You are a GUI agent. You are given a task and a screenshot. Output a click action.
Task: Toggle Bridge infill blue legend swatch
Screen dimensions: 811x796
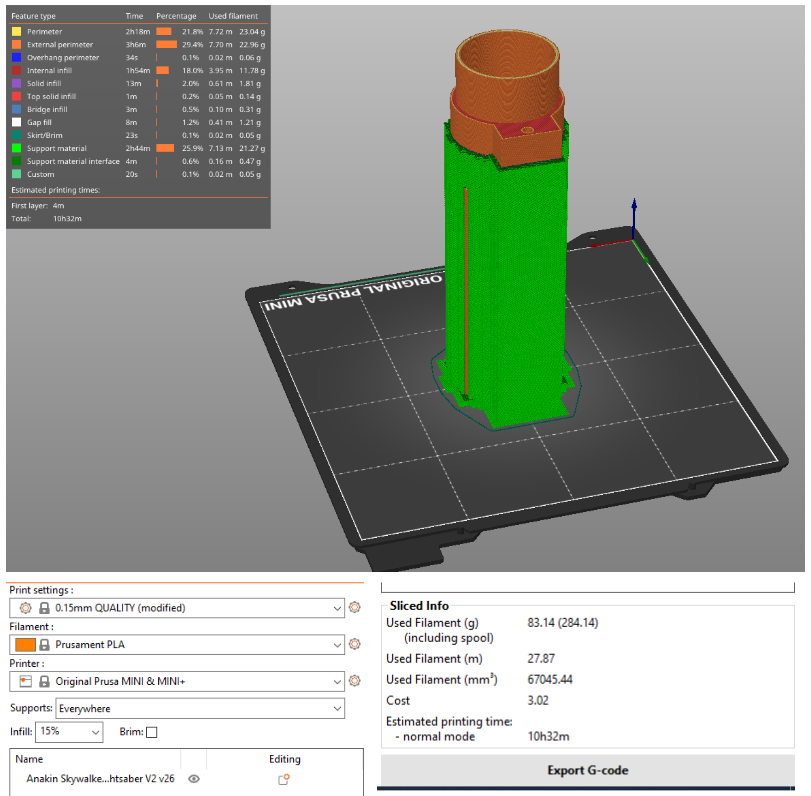coord(17,109)
